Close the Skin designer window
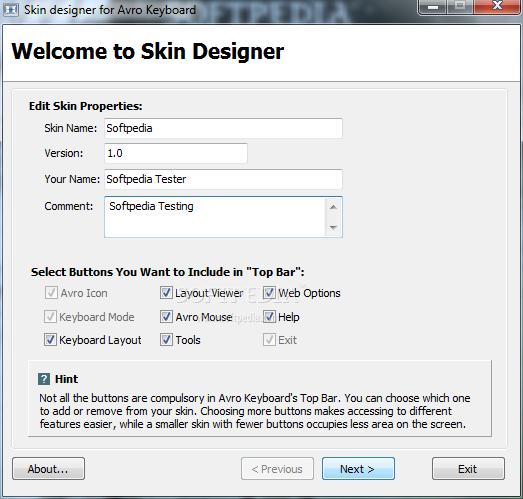The width and height of the screenshot is (523, 499). pos(497,6)
